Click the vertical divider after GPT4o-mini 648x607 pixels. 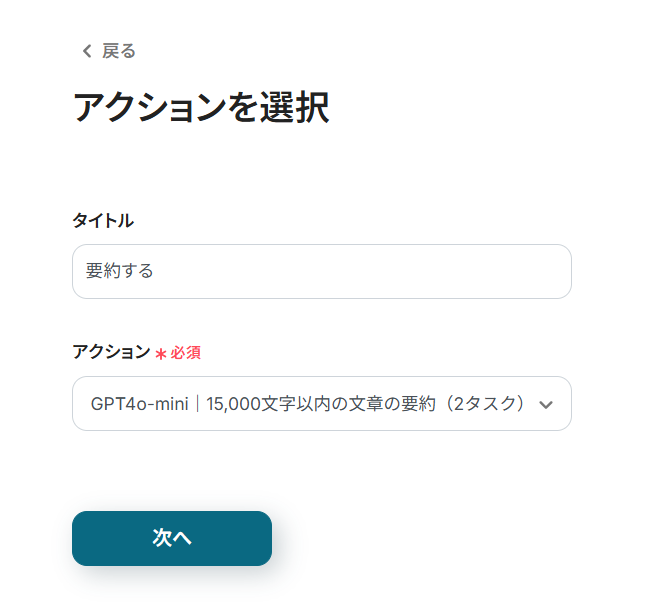coord(197,404)
